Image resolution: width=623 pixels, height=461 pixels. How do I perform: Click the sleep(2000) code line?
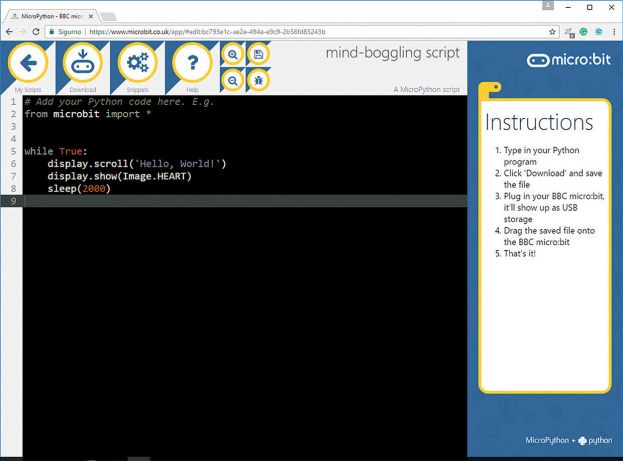click(78, 189)
